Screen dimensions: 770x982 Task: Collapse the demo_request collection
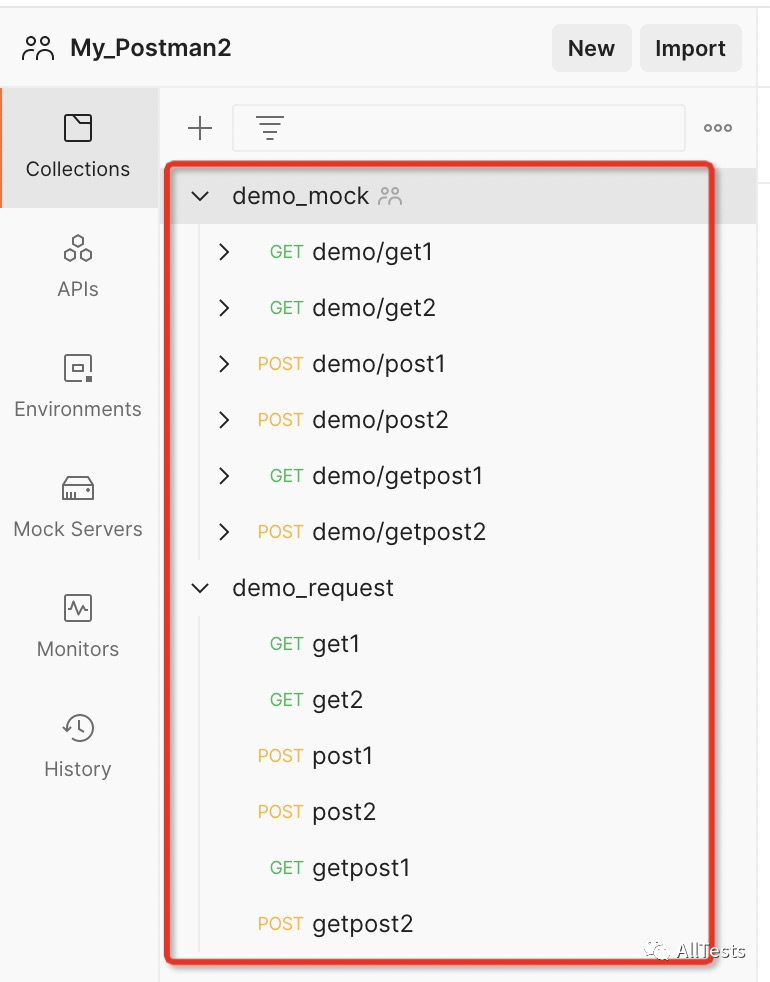pyautogui.click(x=200, y=588)
